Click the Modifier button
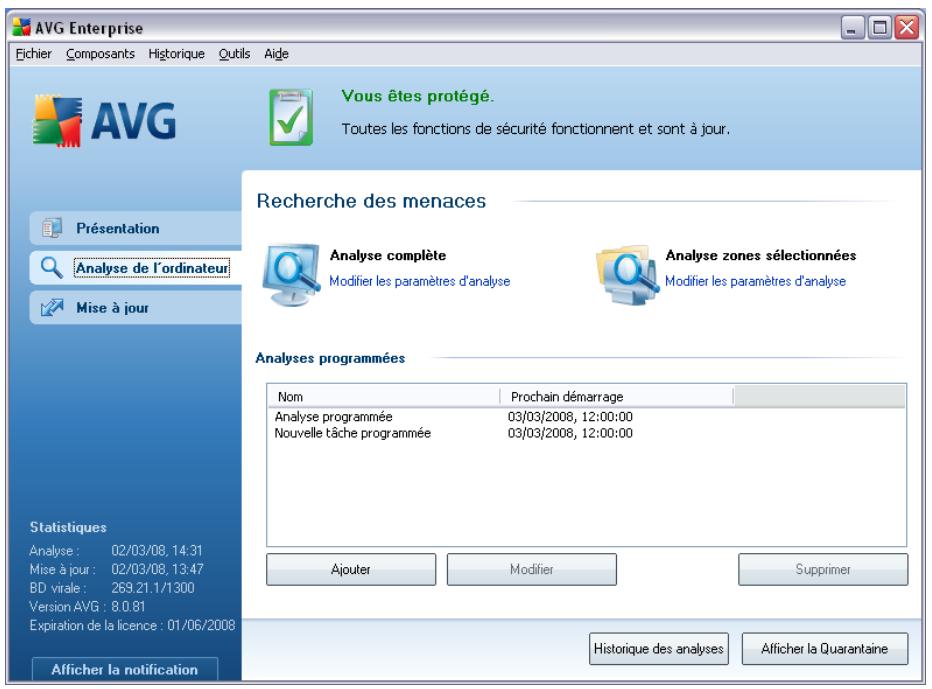This screenshot has height=689, width=932. tap(531, 569)
